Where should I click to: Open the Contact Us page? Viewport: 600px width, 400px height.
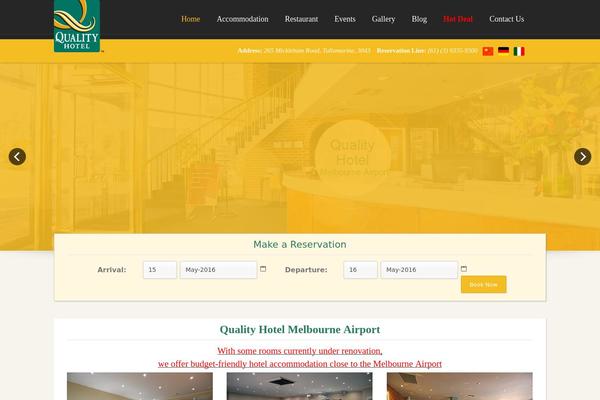[507, 19]
